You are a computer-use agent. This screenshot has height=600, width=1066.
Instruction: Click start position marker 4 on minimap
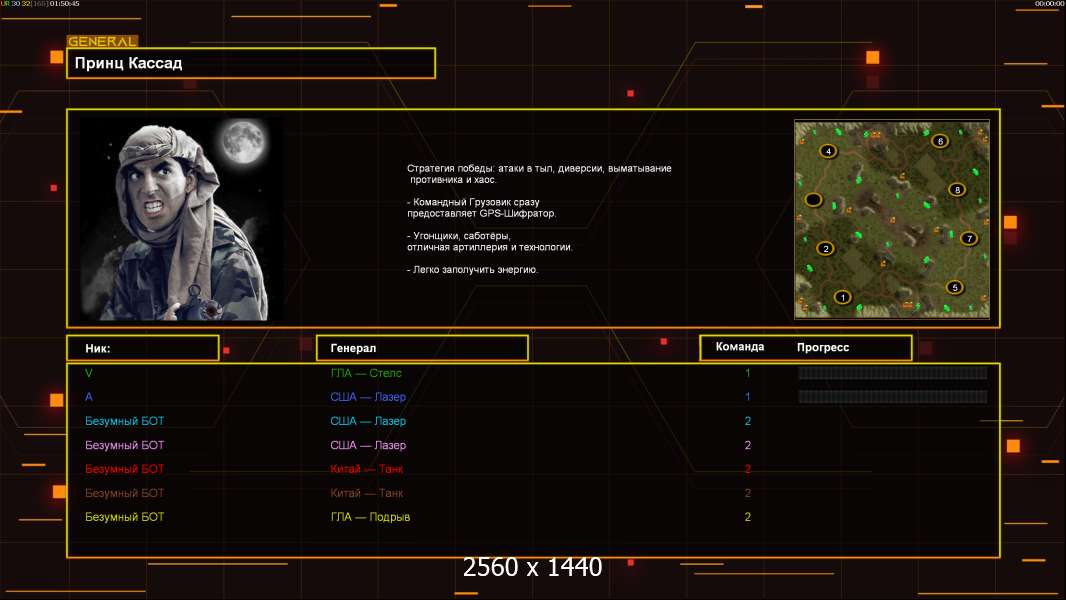click(x=827, y=151)
